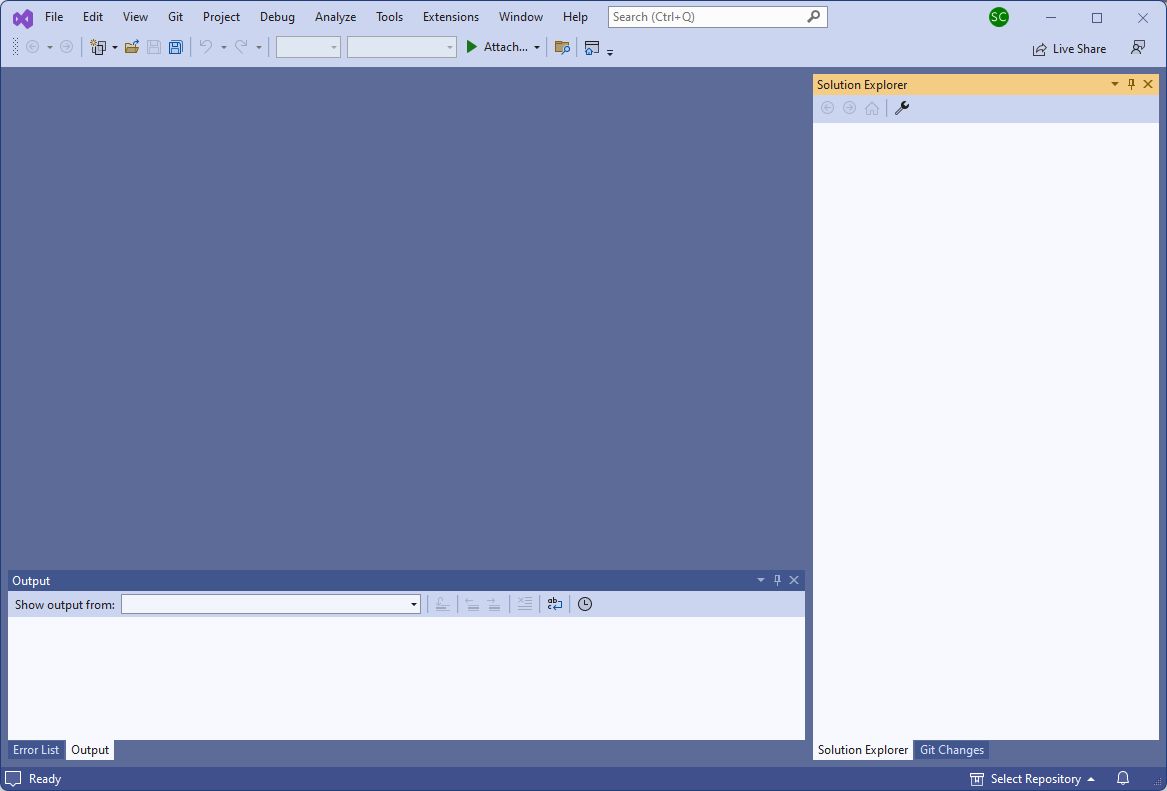
Task: Toggle Word Wrap in Output panel
Action: 554,604
